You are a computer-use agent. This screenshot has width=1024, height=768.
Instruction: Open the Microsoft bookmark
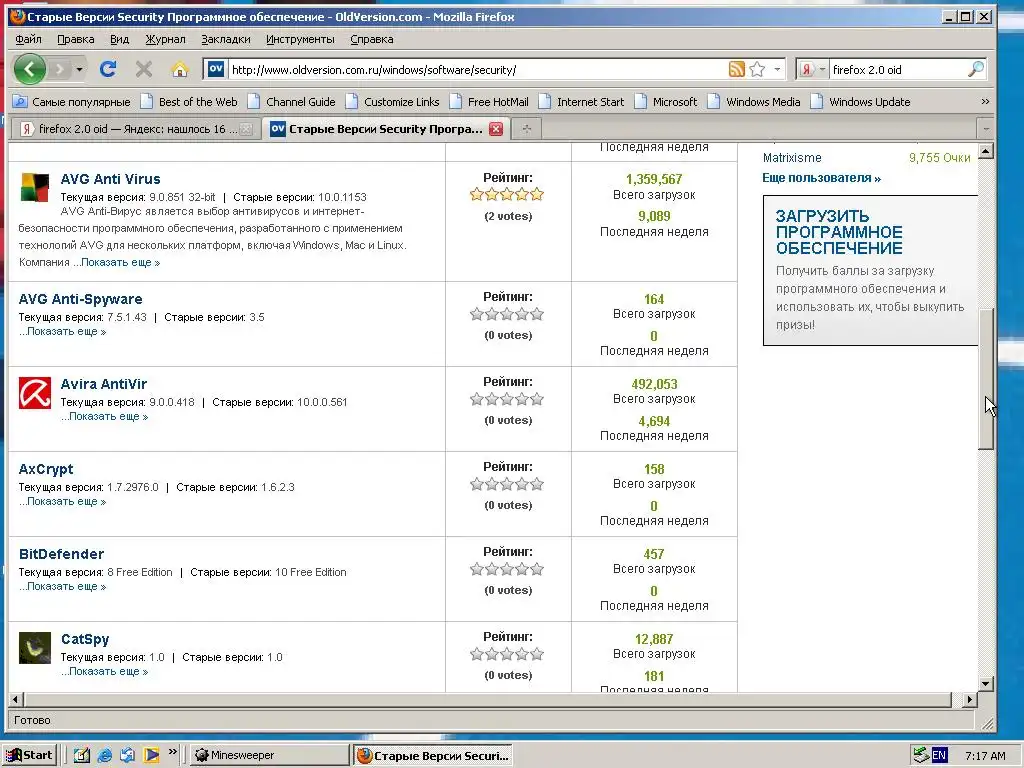click(x=666, y=102)
